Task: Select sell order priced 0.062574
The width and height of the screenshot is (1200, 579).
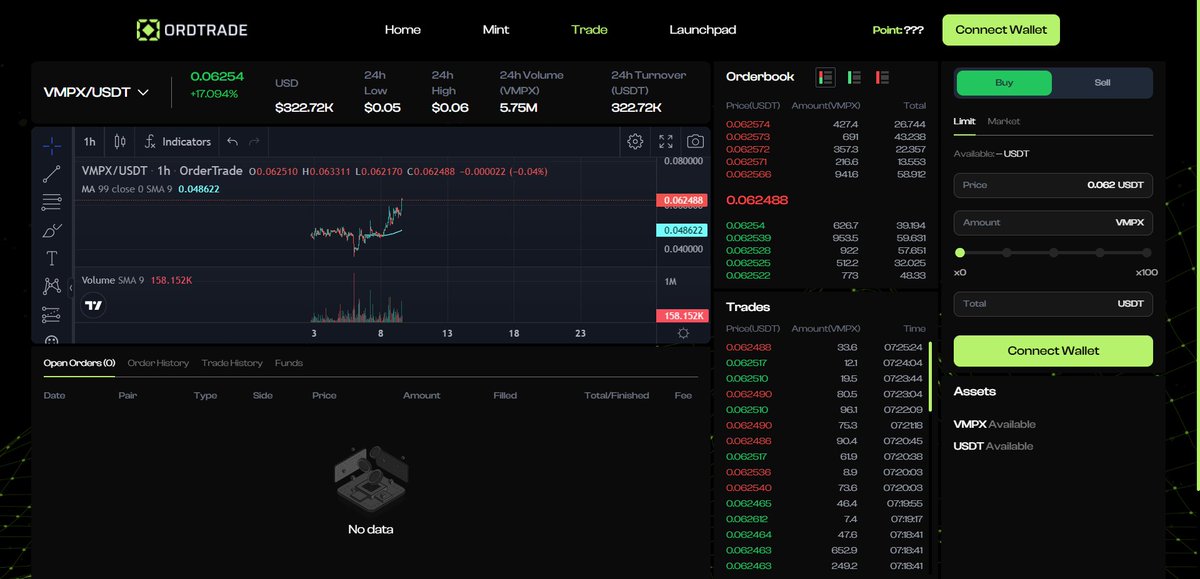Action: point(826,125)
